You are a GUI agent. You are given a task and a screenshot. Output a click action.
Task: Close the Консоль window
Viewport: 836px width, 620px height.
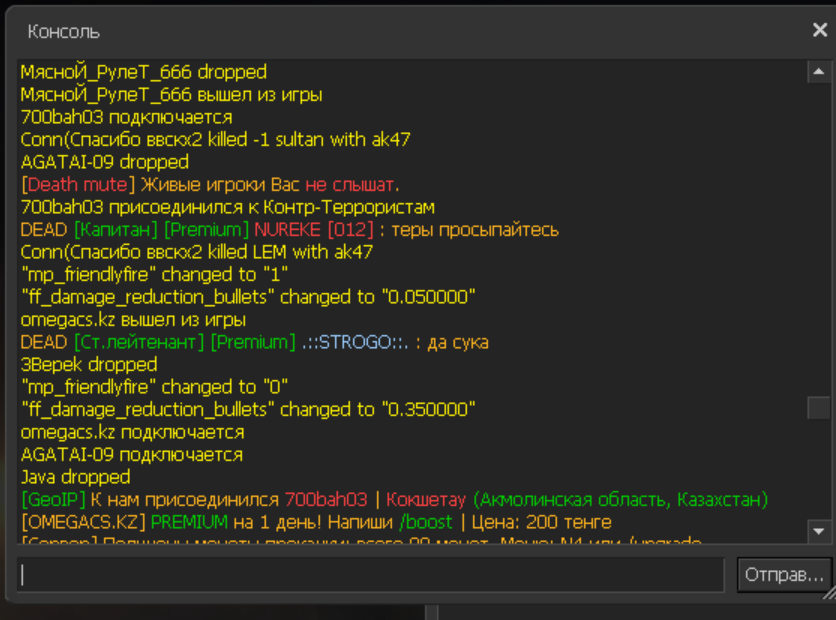819,30
